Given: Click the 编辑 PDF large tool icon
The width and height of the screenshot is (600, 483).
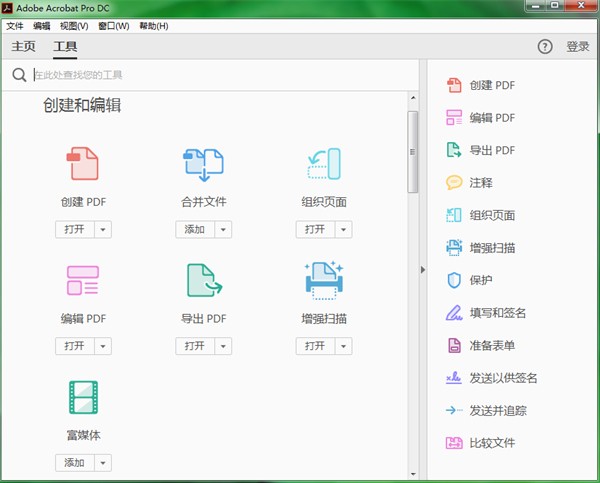Looking at the screenshot, I should (x=83, y=281).
